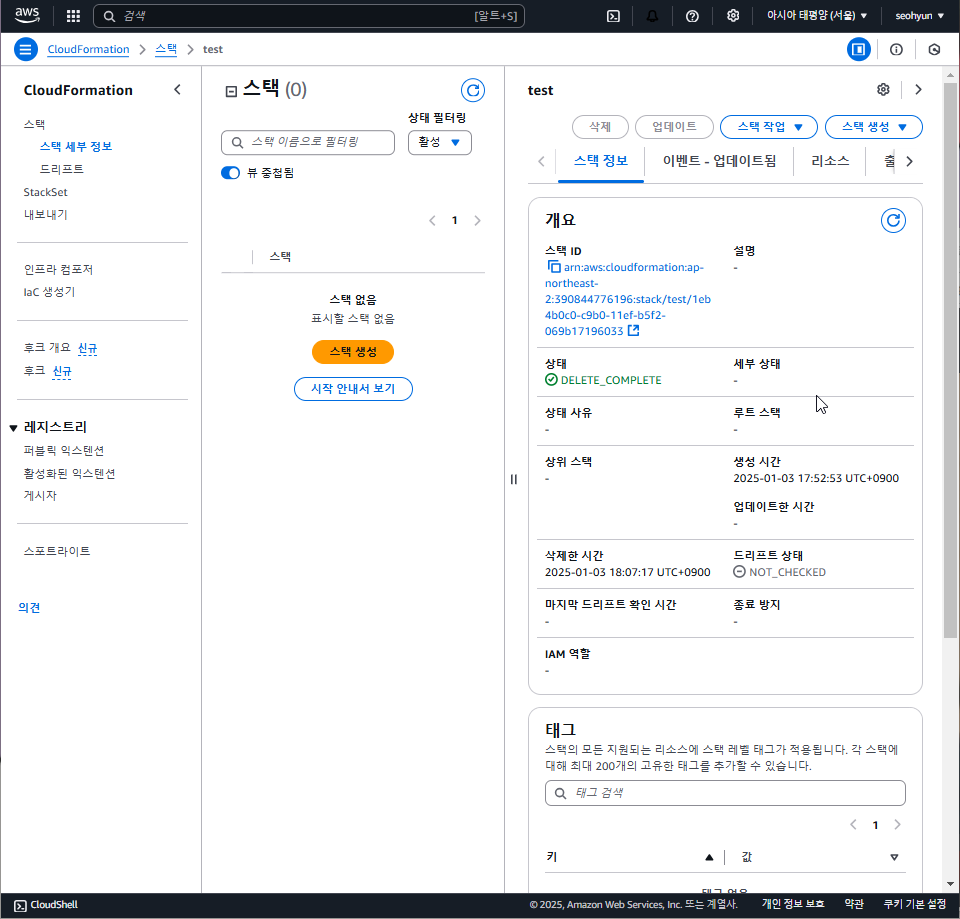The height and width of the screenshot is (919, 960).
Task: Open 스택 세부 정보 in the sidebar
Action: click(76, 146)
